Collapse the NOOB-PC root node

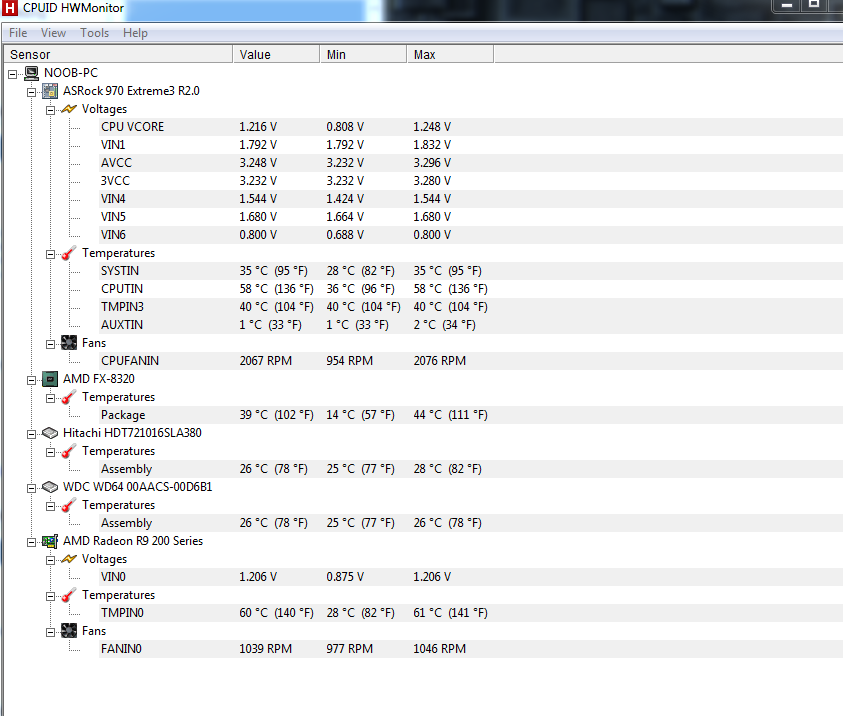12,74
